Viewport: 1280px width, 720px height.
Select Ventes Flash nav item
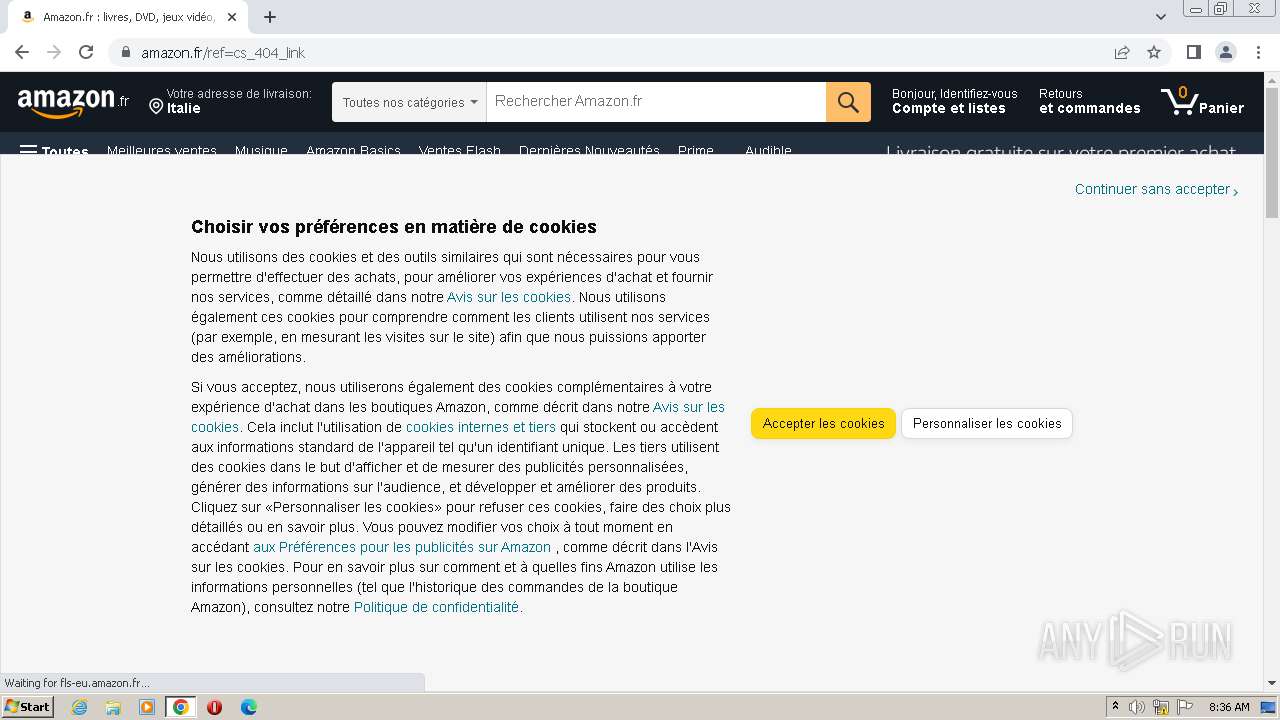coord(460,151)
